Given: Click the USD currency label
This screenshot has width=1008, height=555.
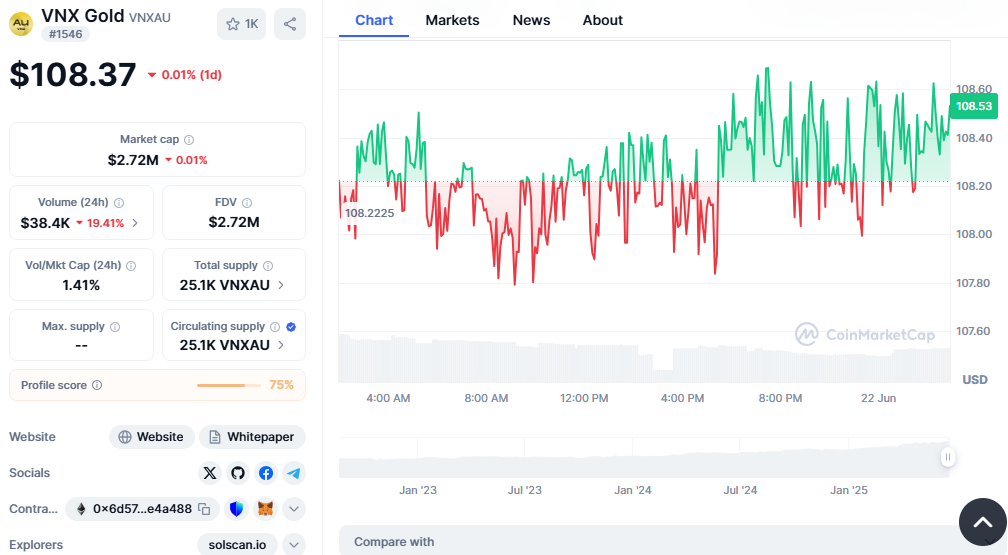Looking at the screenshot, I should click(x=975, y=380).
